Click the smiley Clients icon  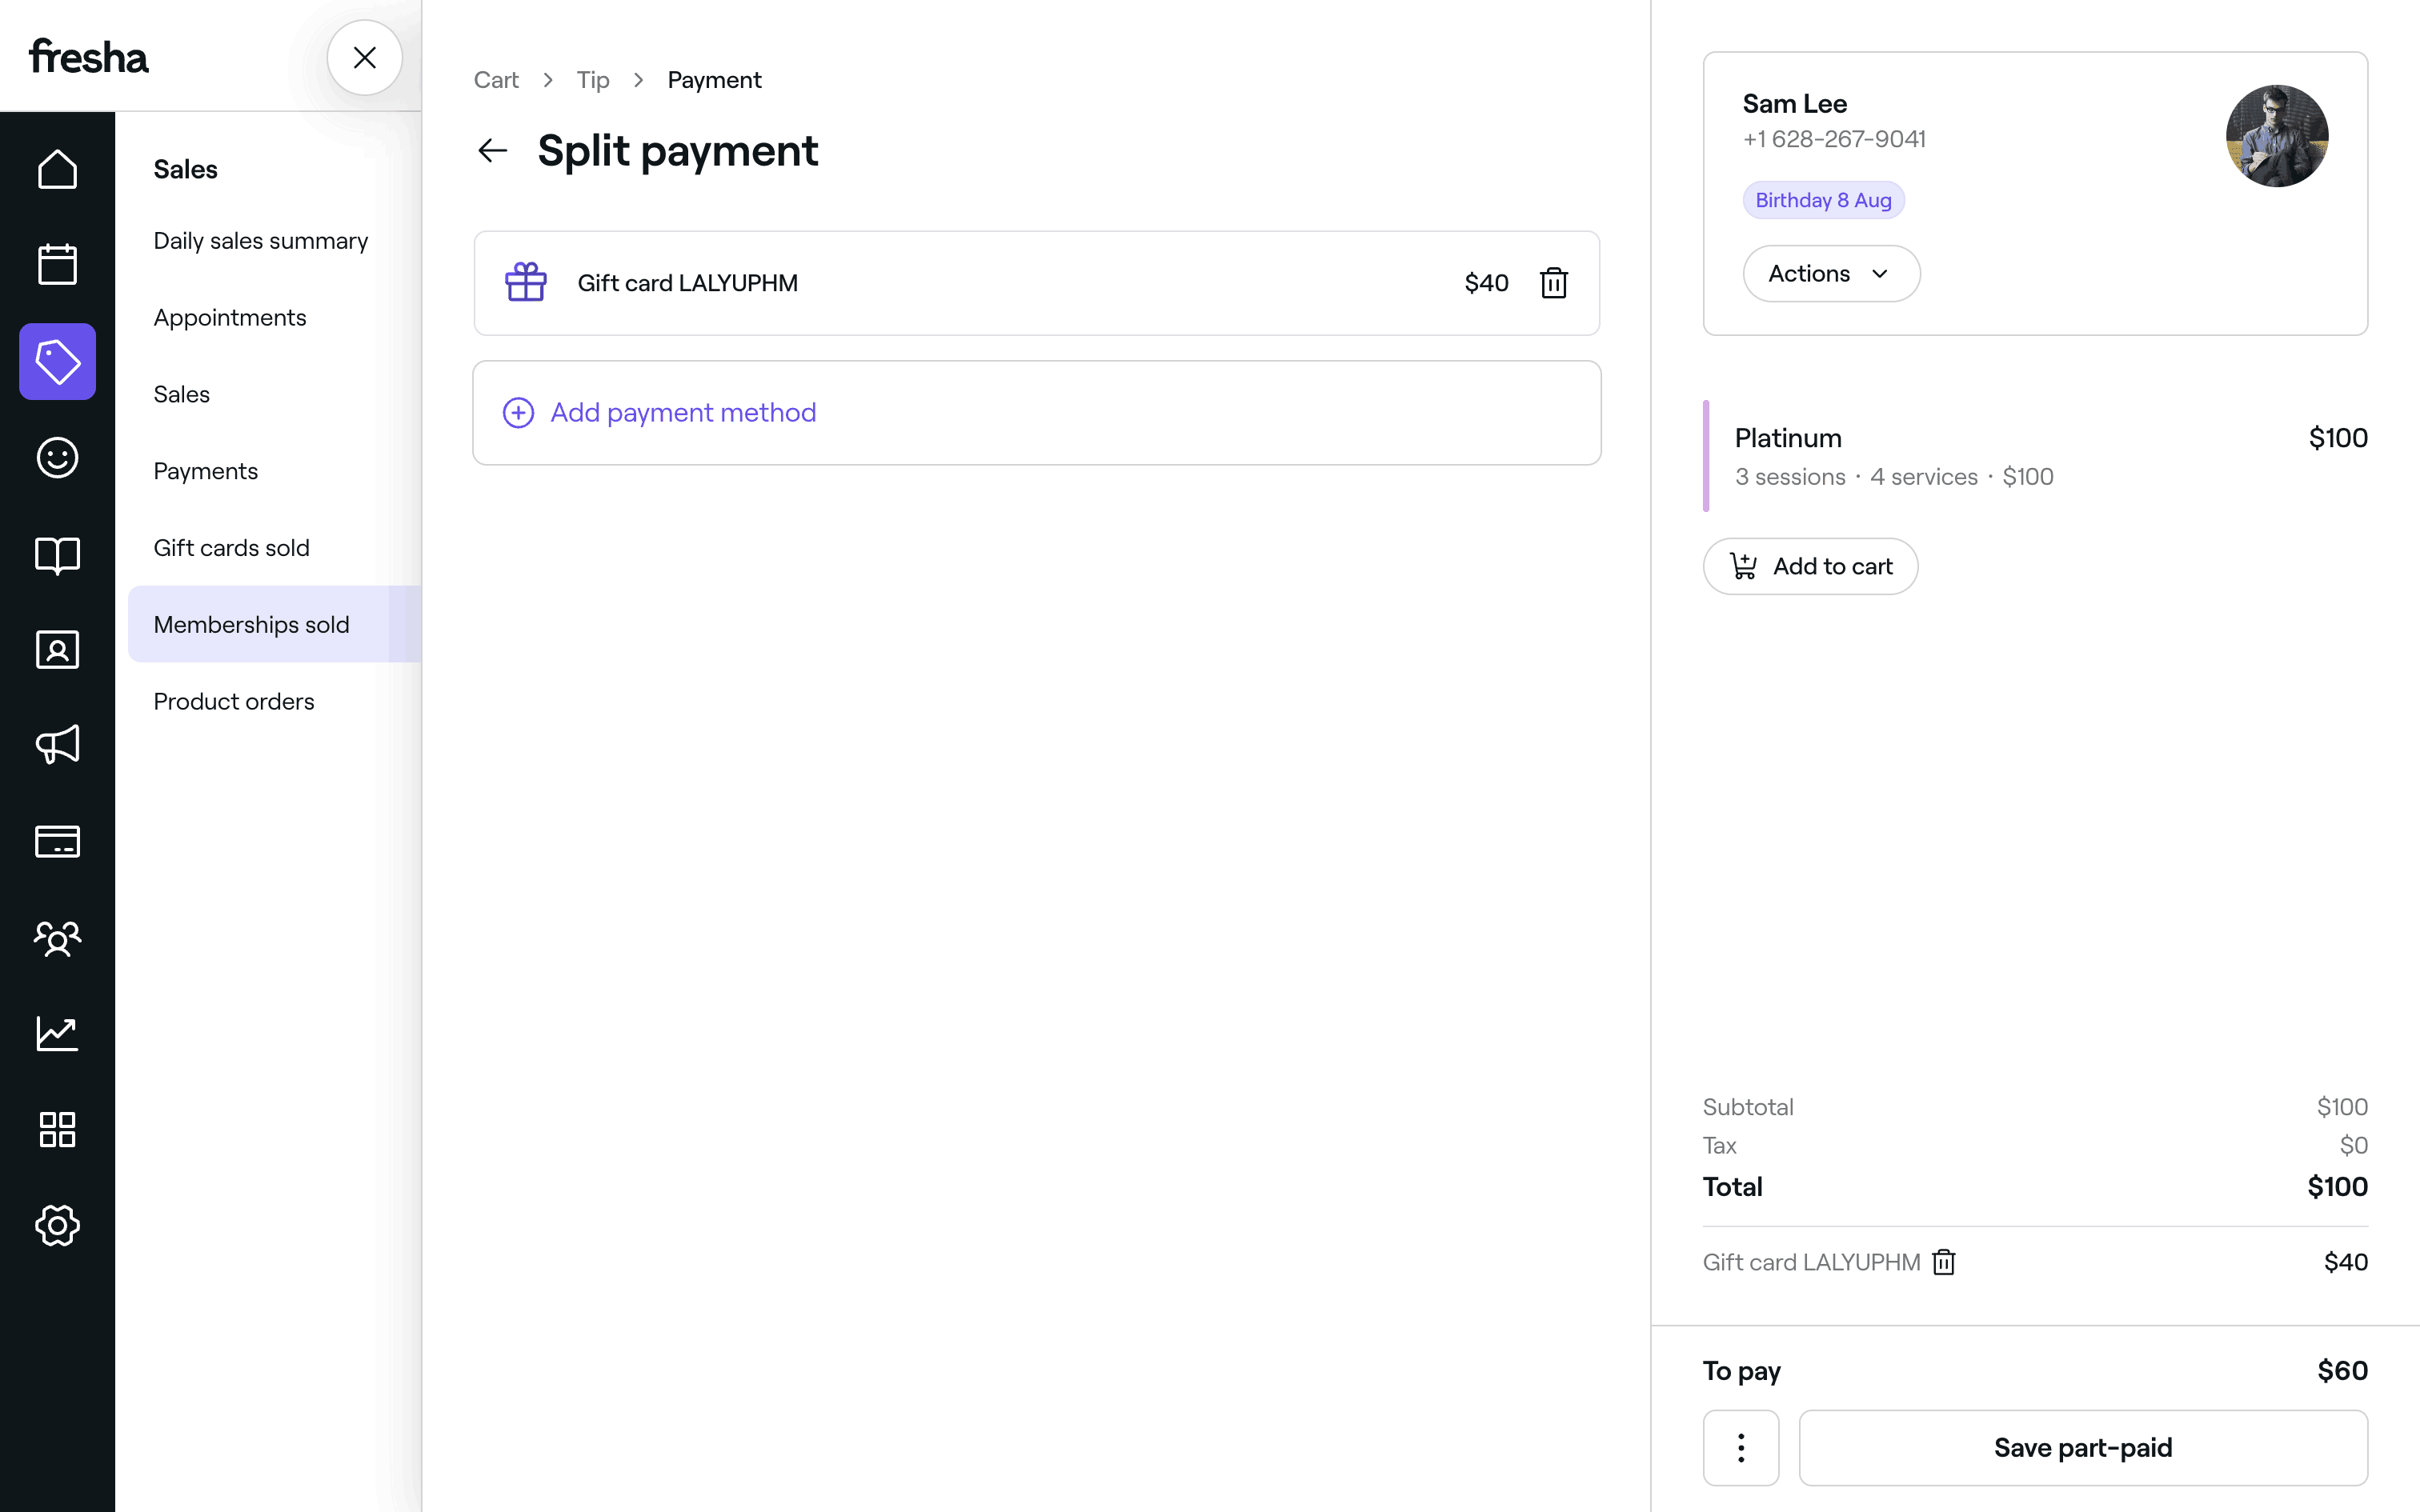57,458
